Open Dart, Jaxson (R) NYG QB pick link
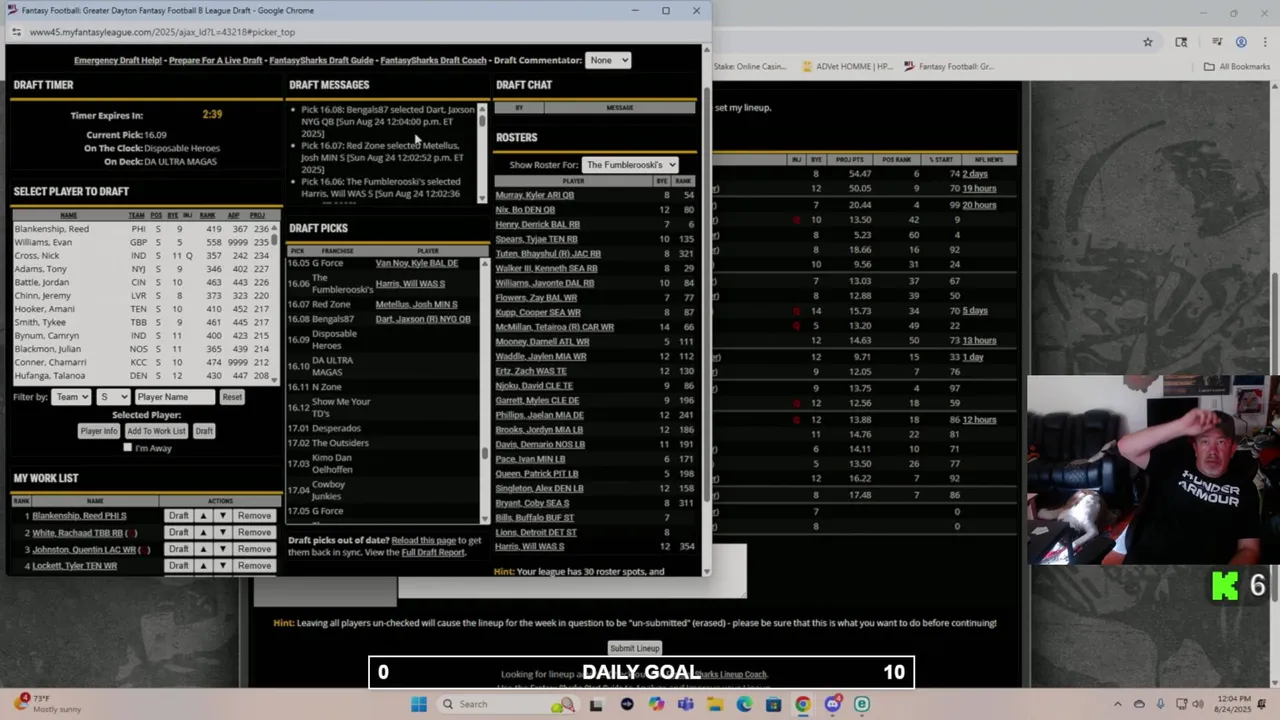 (x=423, y=319)
